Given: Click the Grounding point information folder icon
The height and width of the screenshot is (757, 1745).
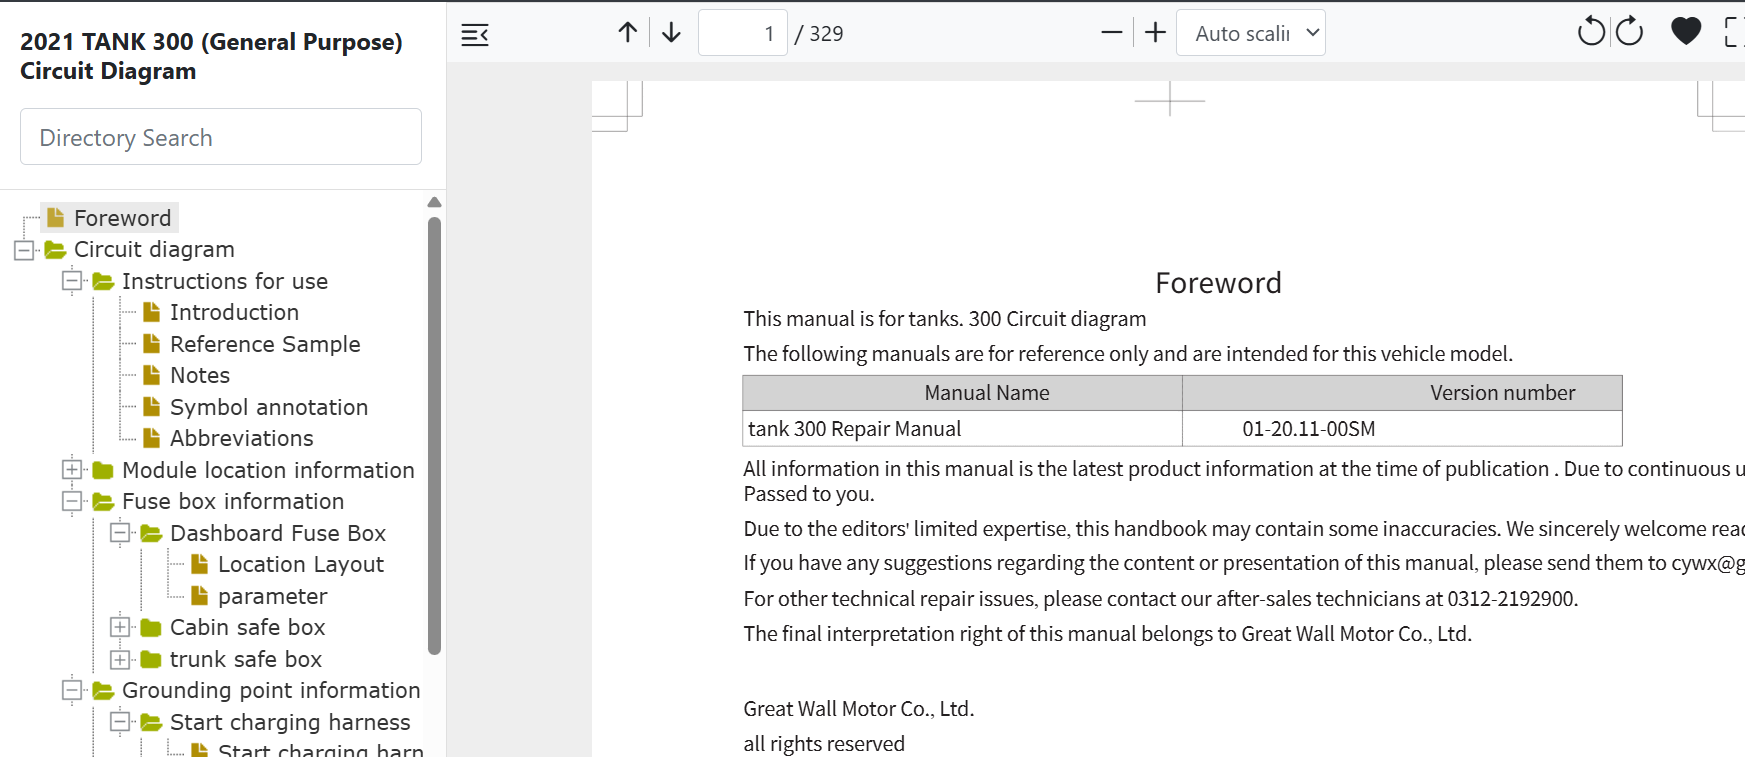Looking at the screenshot, I should tap(103, 690).
